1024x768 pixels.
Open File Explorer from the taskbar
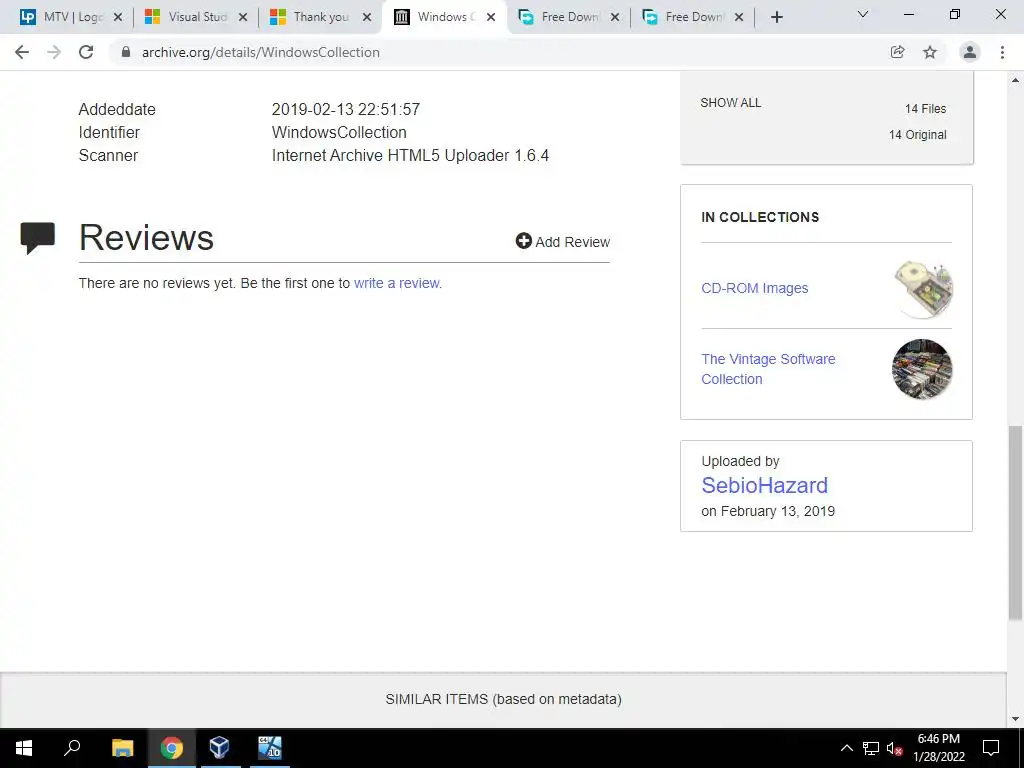tap(122, 748)
